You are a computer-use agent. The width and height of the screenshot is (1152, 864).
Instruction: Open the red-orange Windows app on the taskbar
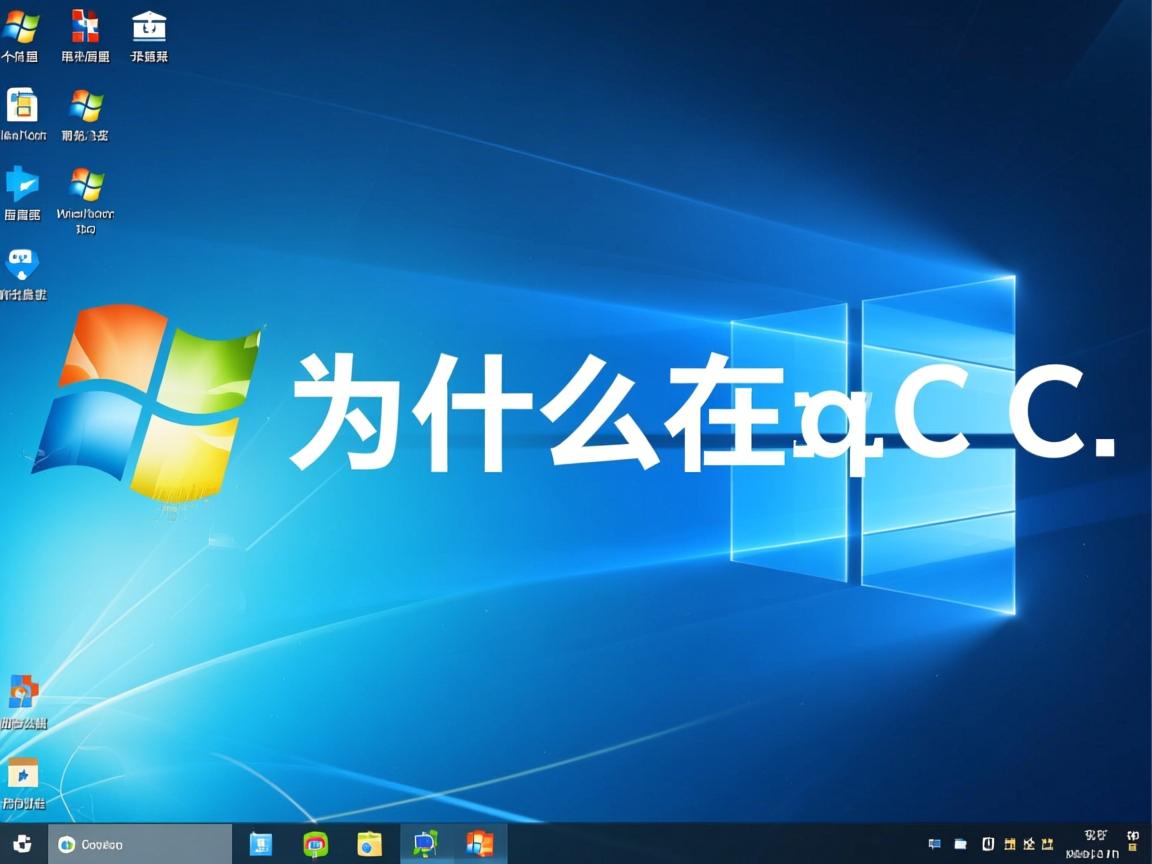(480, 843)
